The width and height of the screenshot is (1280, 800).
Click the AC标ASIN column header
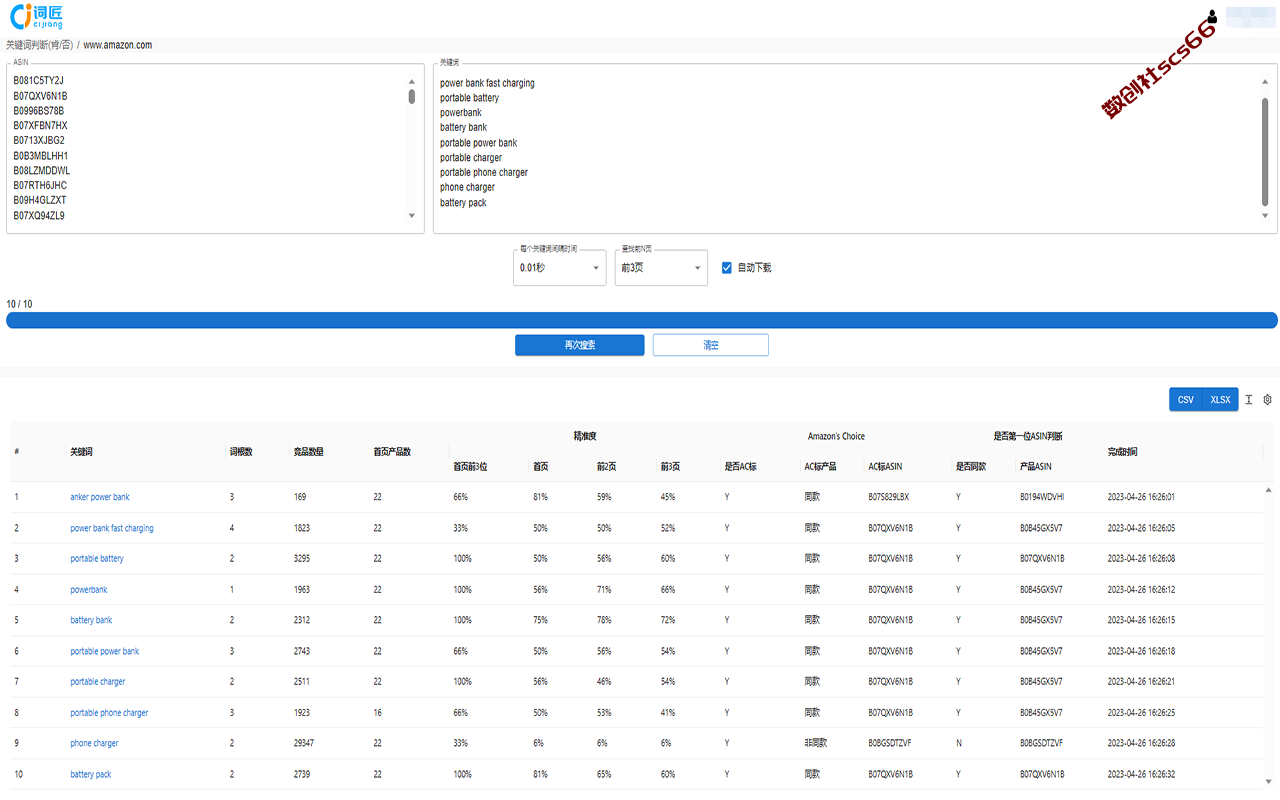[x=885, y=467]
